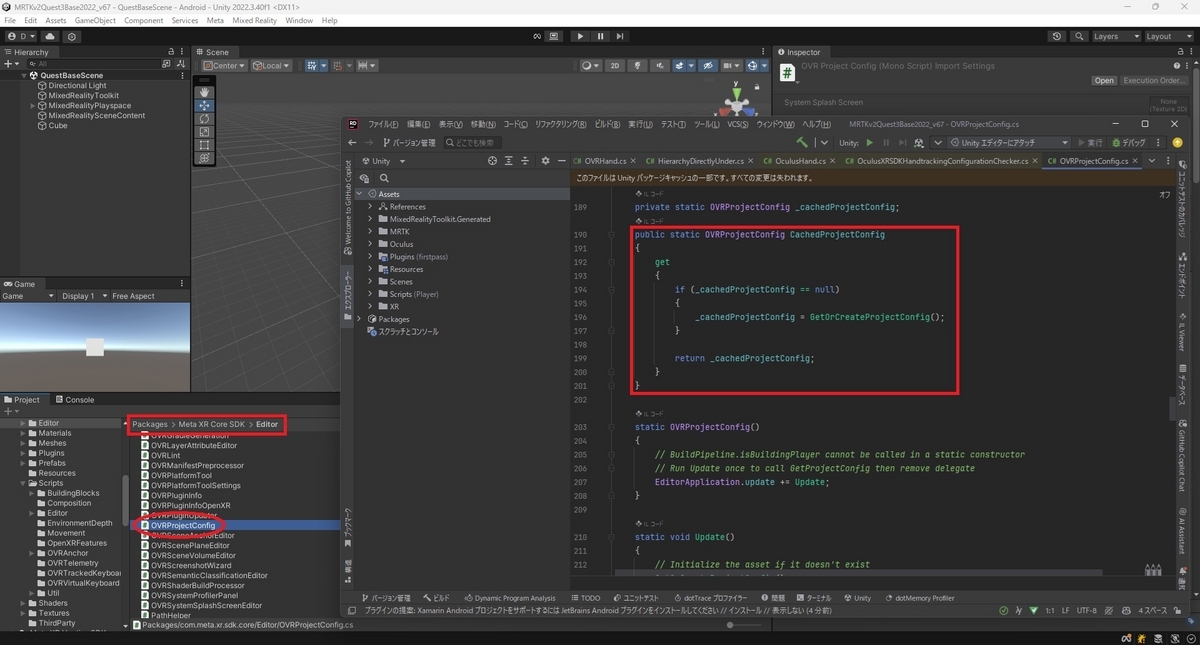Toggle the Hierarchy panel lock icon

coord(171,52)
